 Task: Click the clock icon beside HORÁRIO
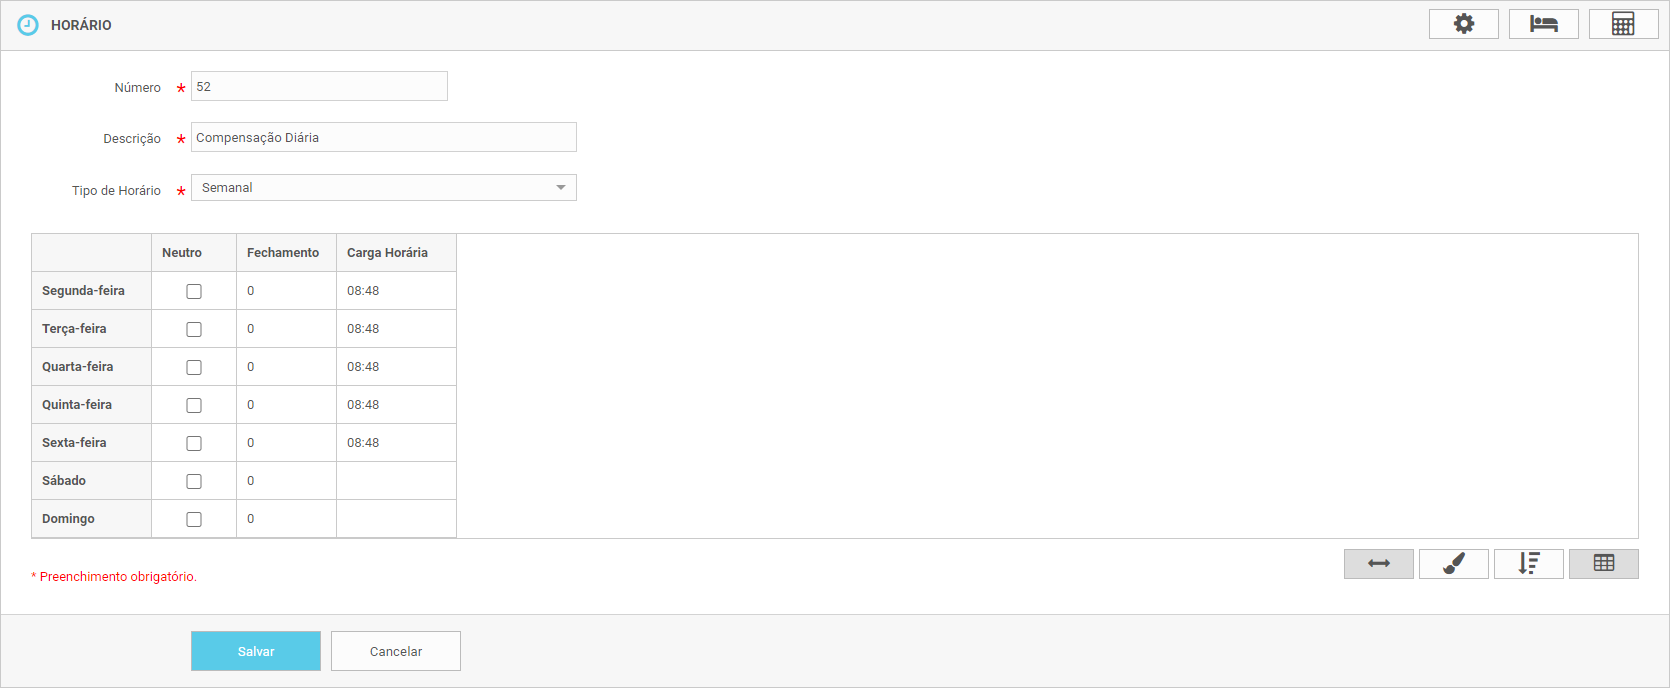[28, 25]
